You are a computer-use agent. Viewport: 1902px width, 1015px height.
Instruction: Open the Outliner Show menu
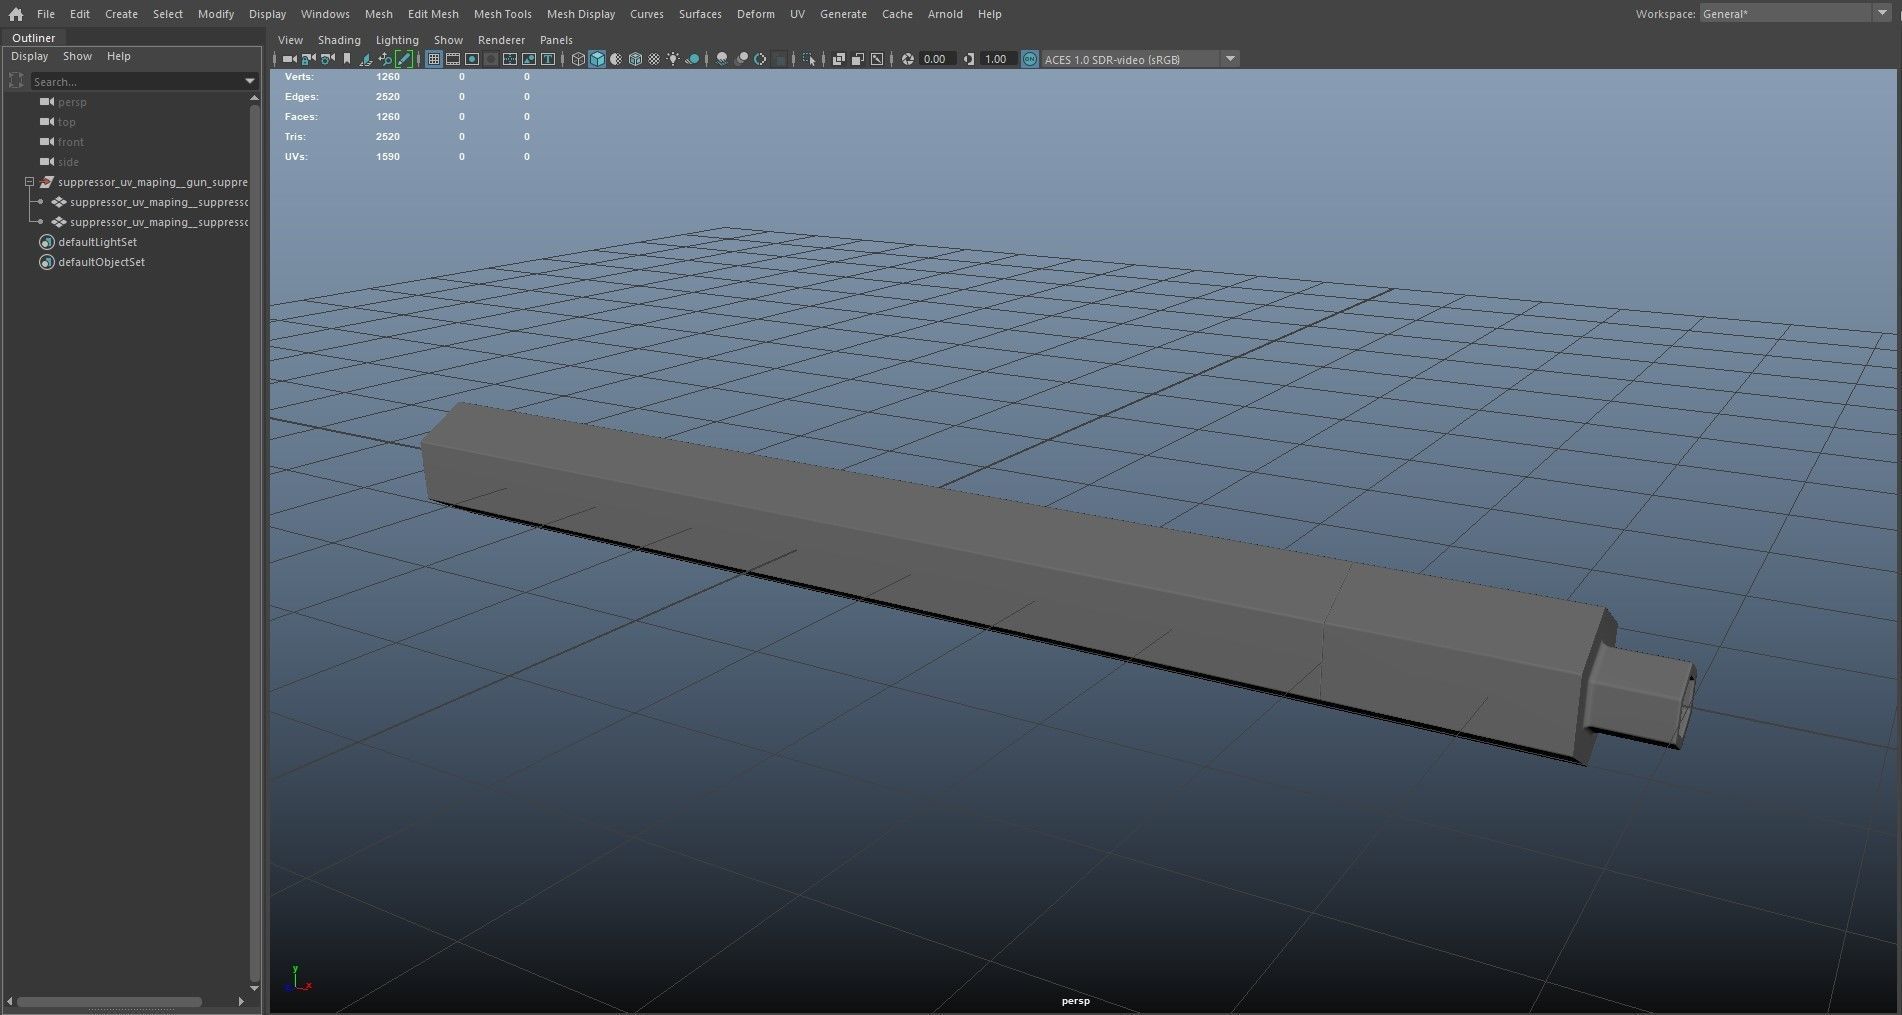[77, 56]
